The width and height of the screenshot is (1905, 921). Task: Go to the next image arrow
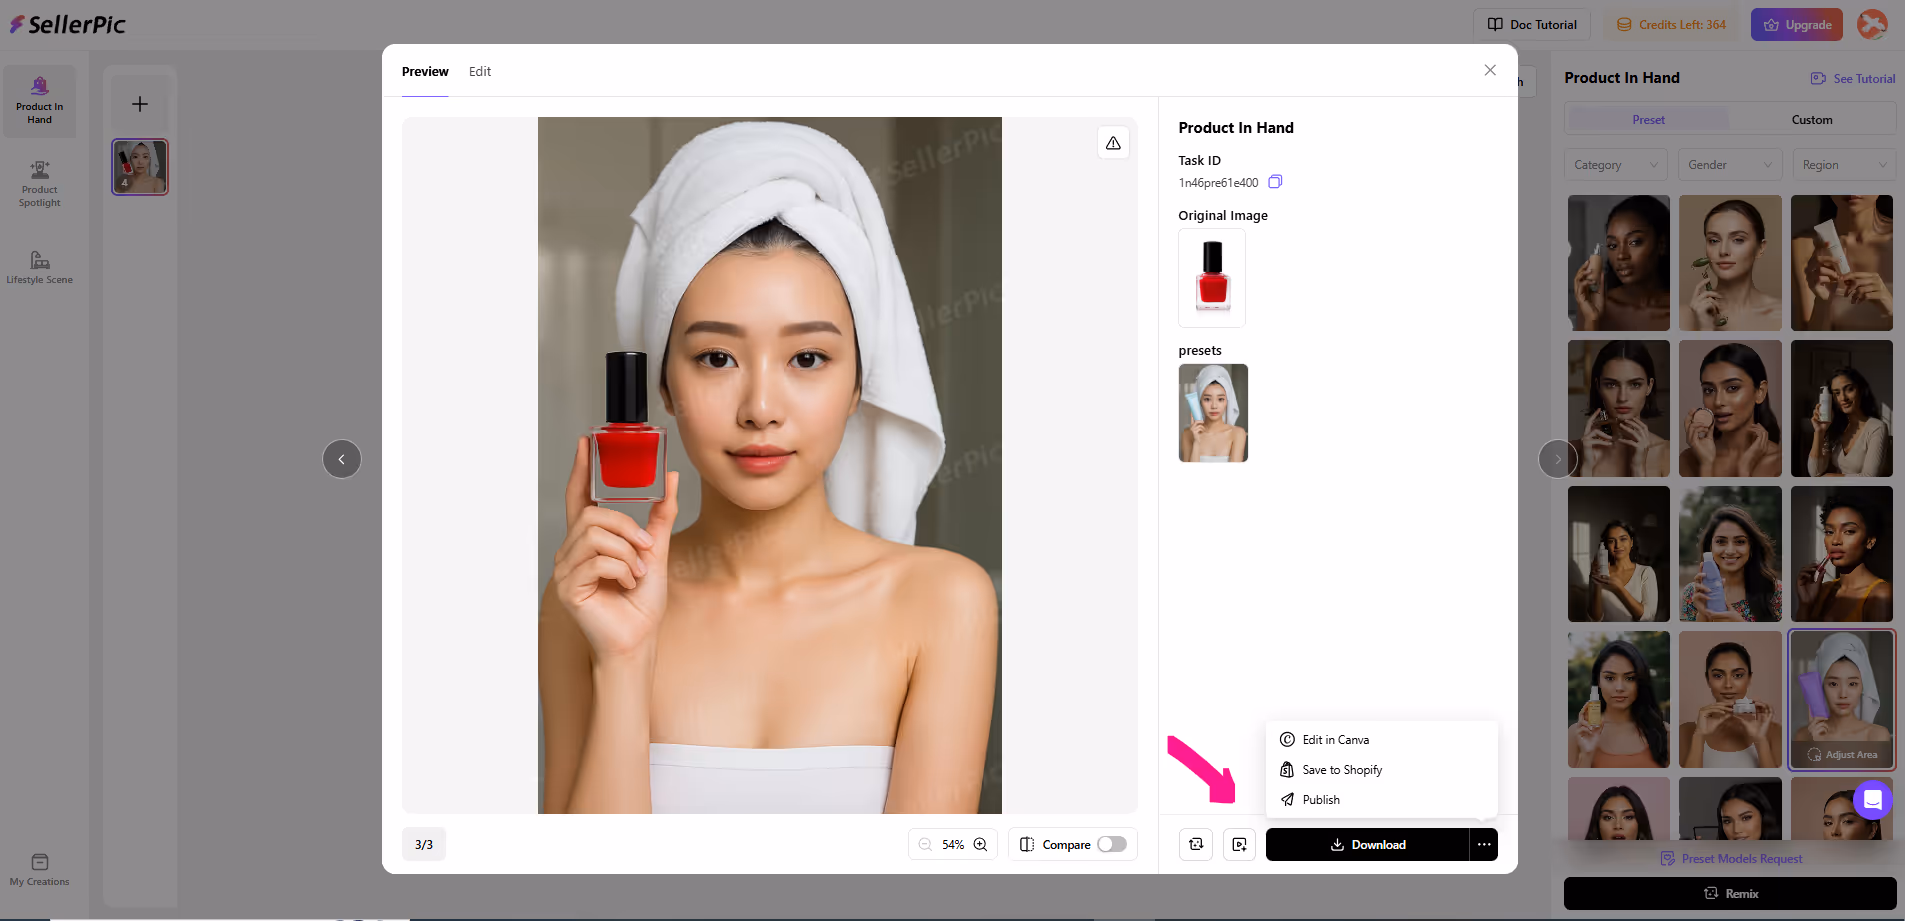[x=1556, y=459]
